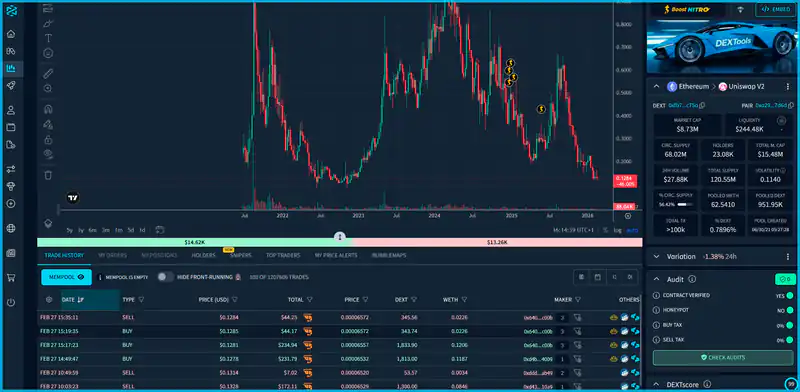The width and height of the screenshot is (800, 392).
Task: Click the Embed button
Action: pyautogui.click(x=775, y=9)
